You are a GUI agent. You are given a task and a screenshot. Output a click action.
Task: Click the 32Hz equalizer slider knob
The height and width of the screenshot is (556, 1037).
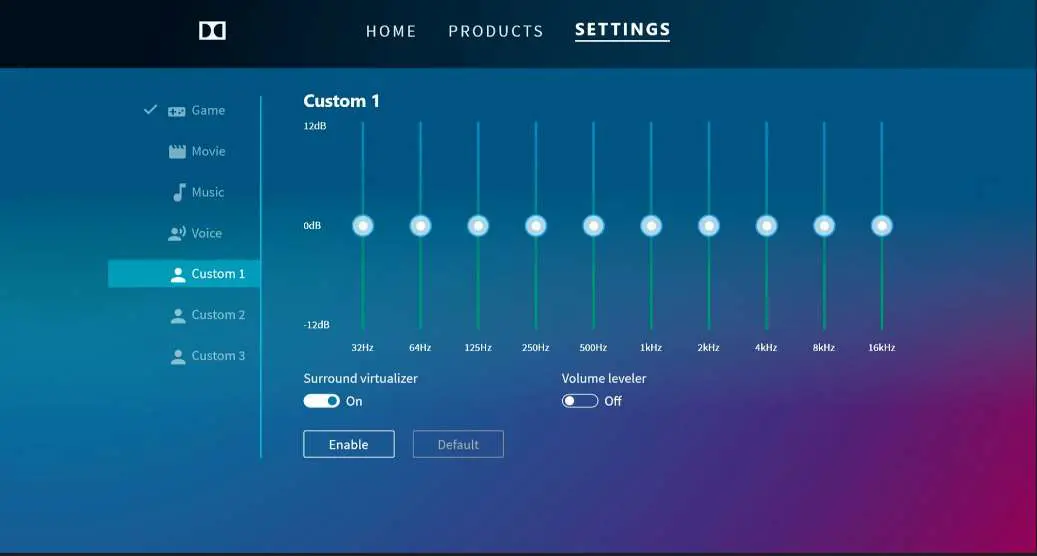pos(362,226)
